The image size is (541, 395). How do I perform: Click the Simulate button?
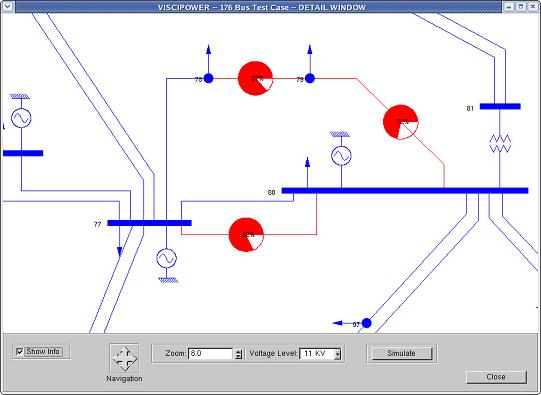(402, 353)
